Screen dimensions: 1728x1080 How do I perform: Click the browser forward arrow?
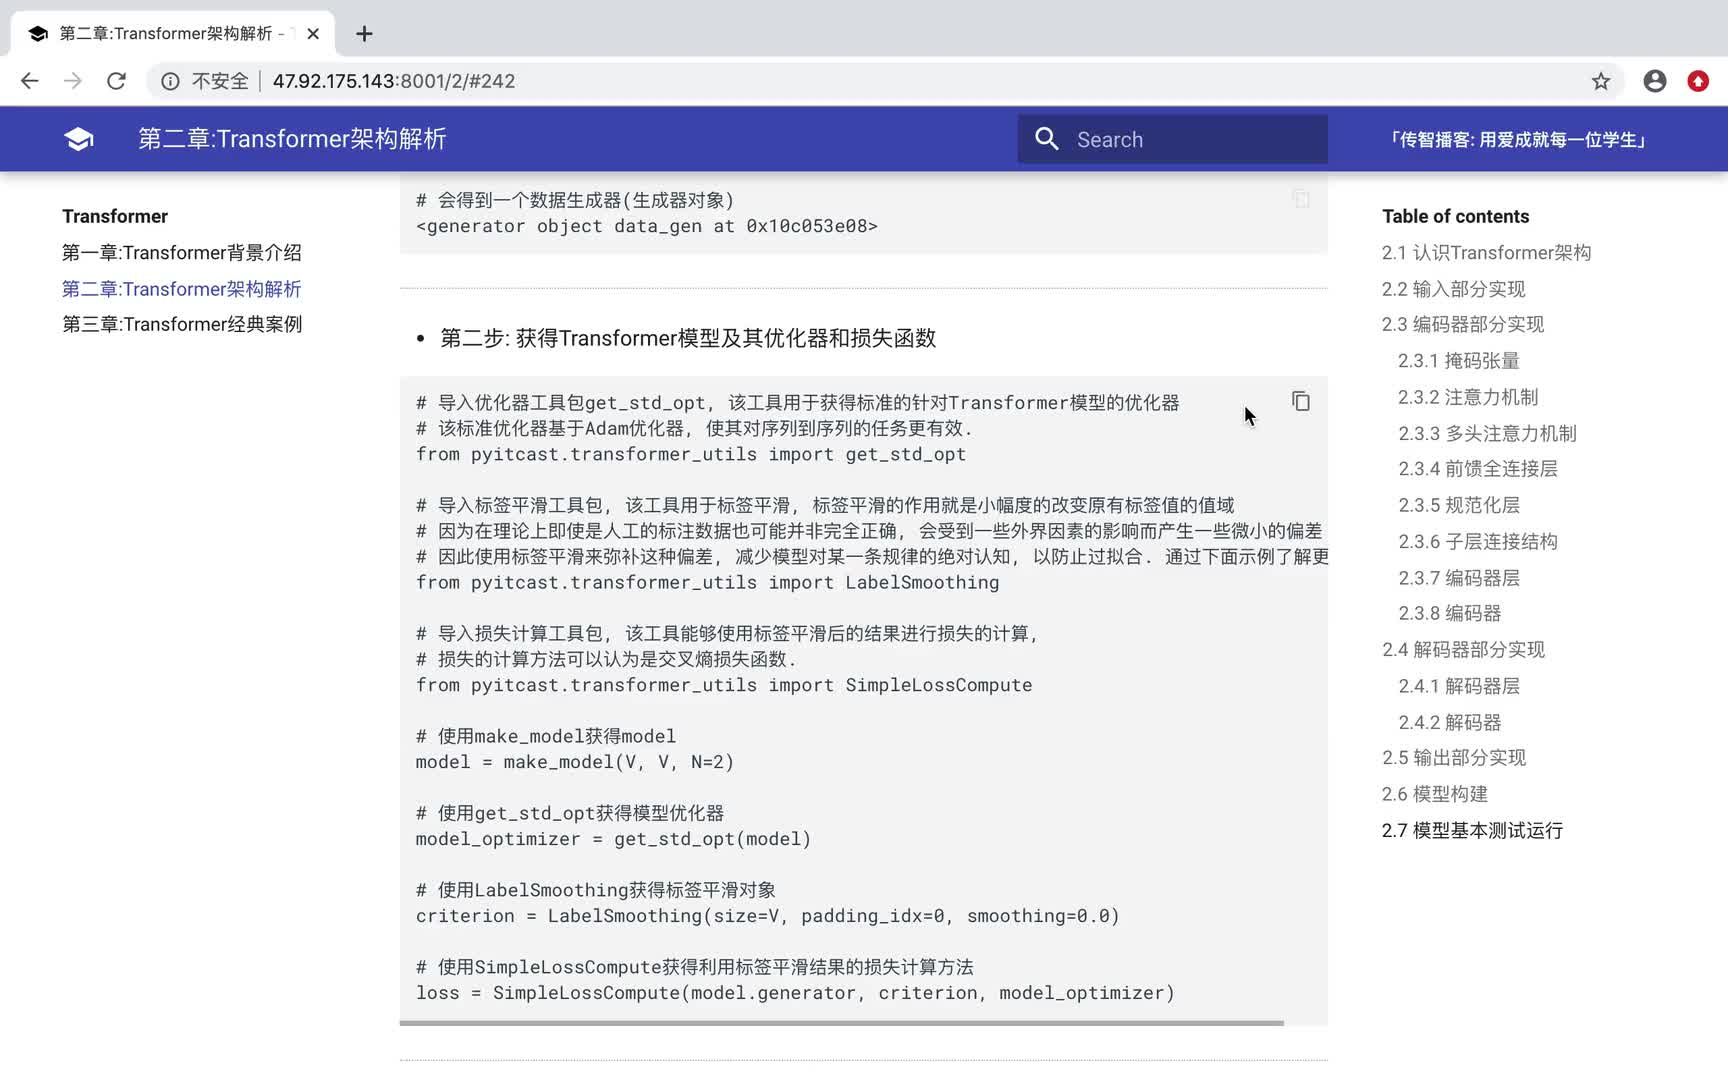click(x=73, y=81)
